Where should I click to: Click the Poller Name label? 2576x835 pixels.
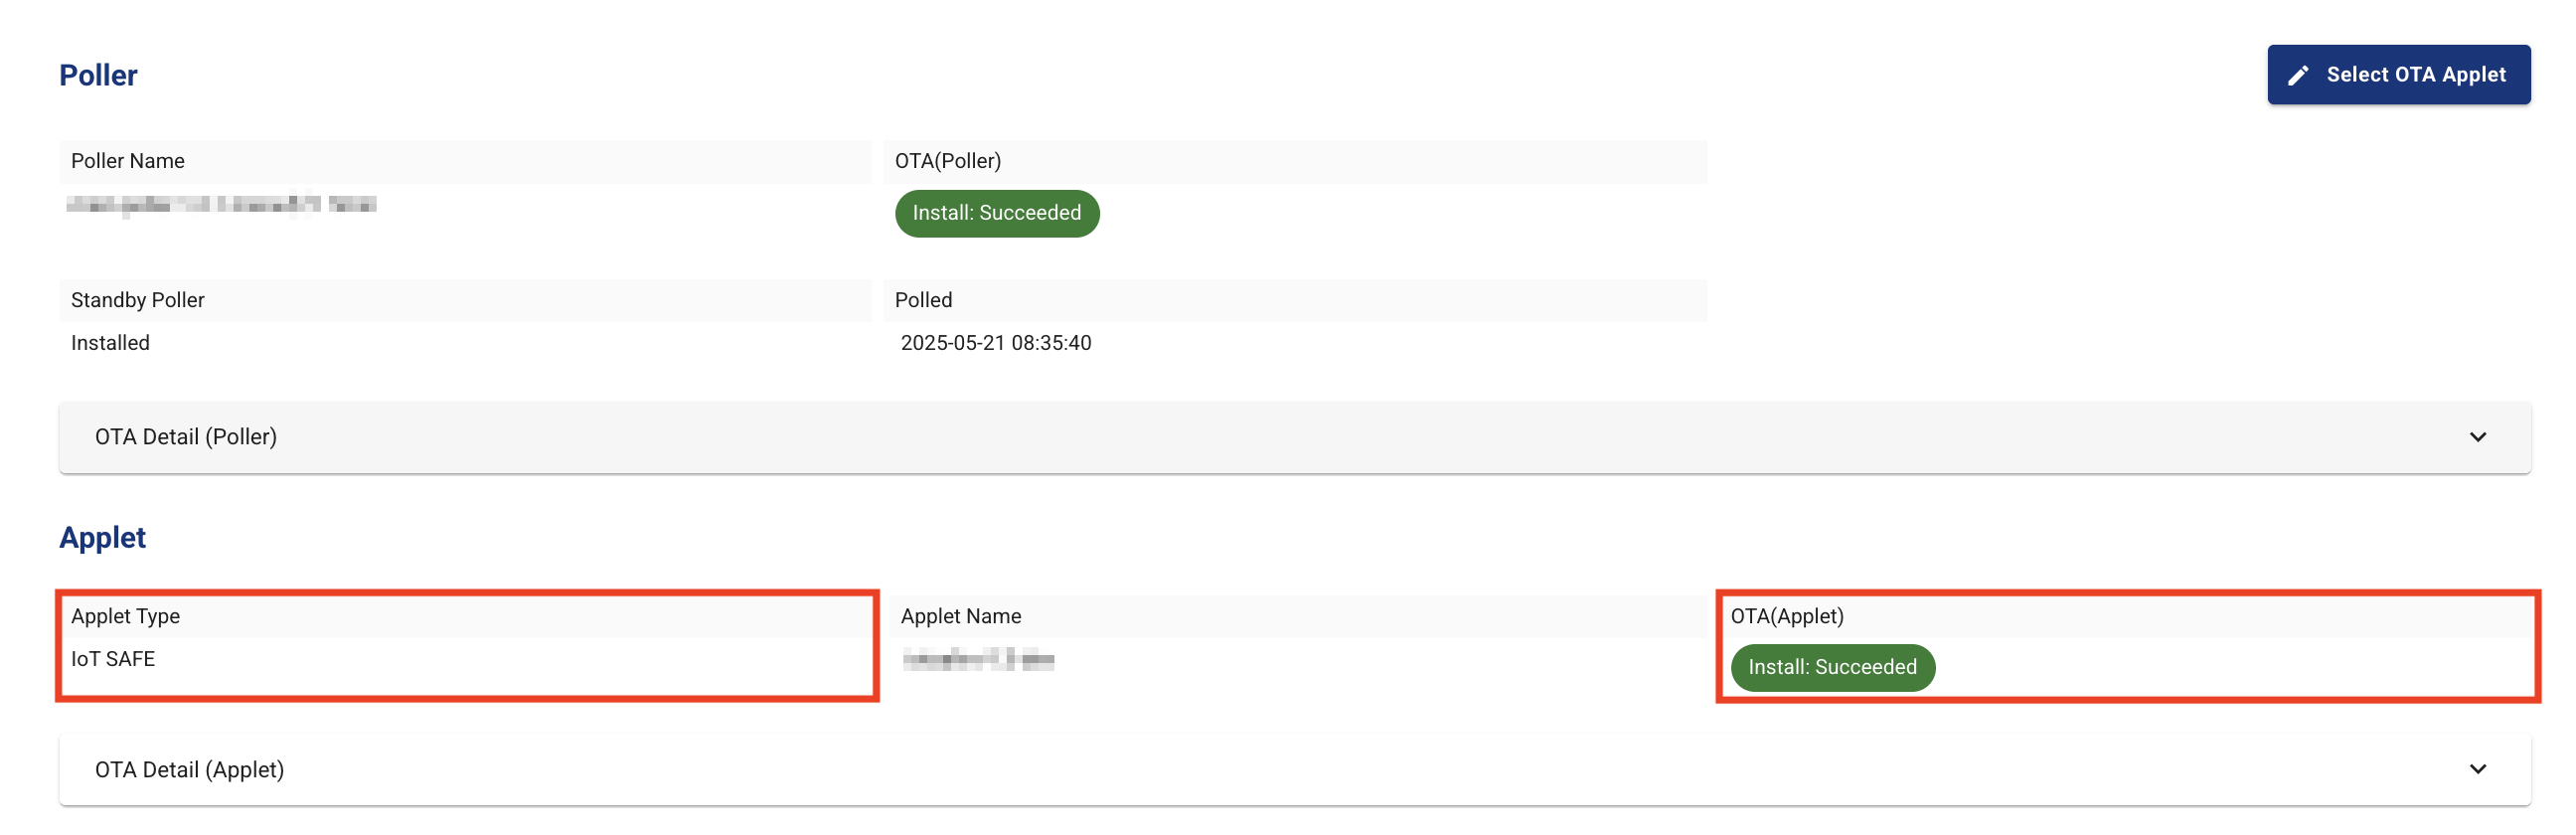tap(128, 161)
